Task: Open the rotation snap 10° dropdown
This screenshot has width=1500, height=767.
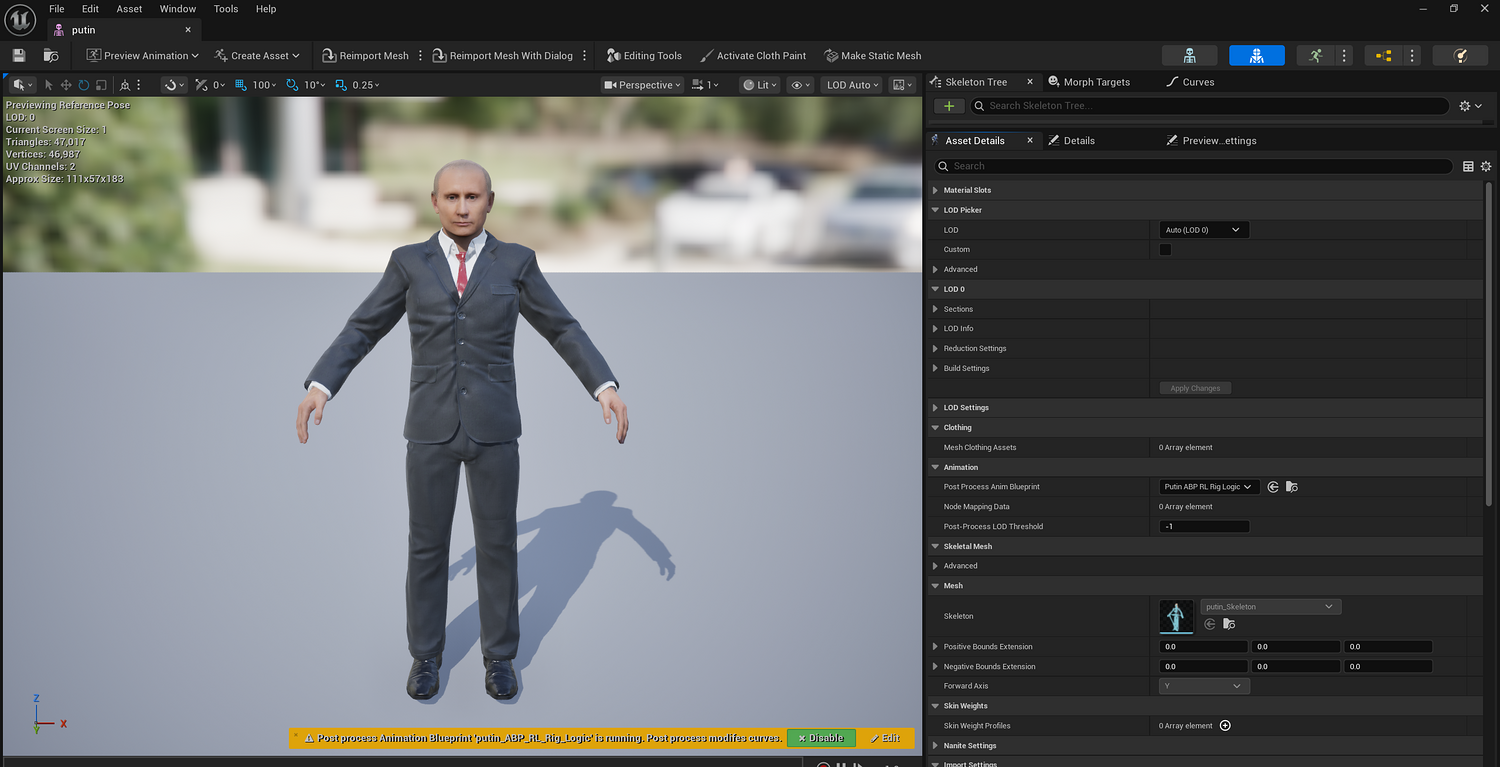Action: coord(315,85)
